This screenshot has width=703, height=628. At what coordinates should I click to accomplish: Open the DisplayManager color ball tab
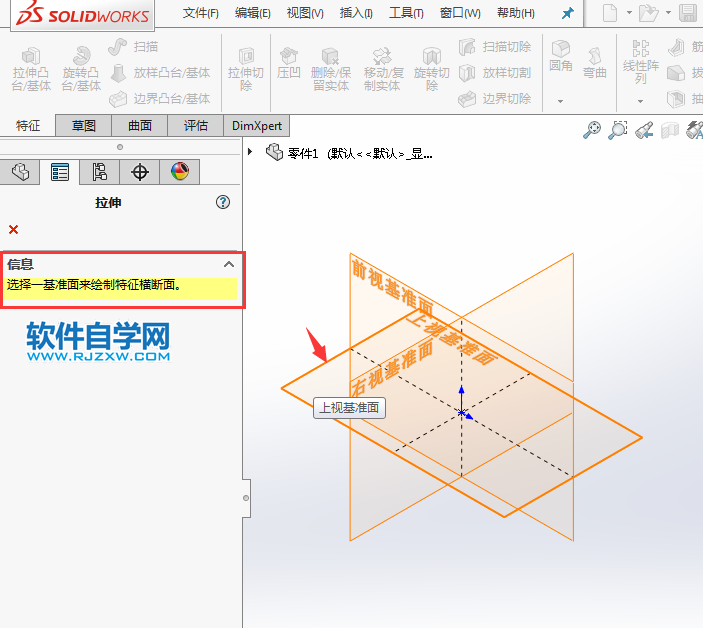tap(180, 171)
